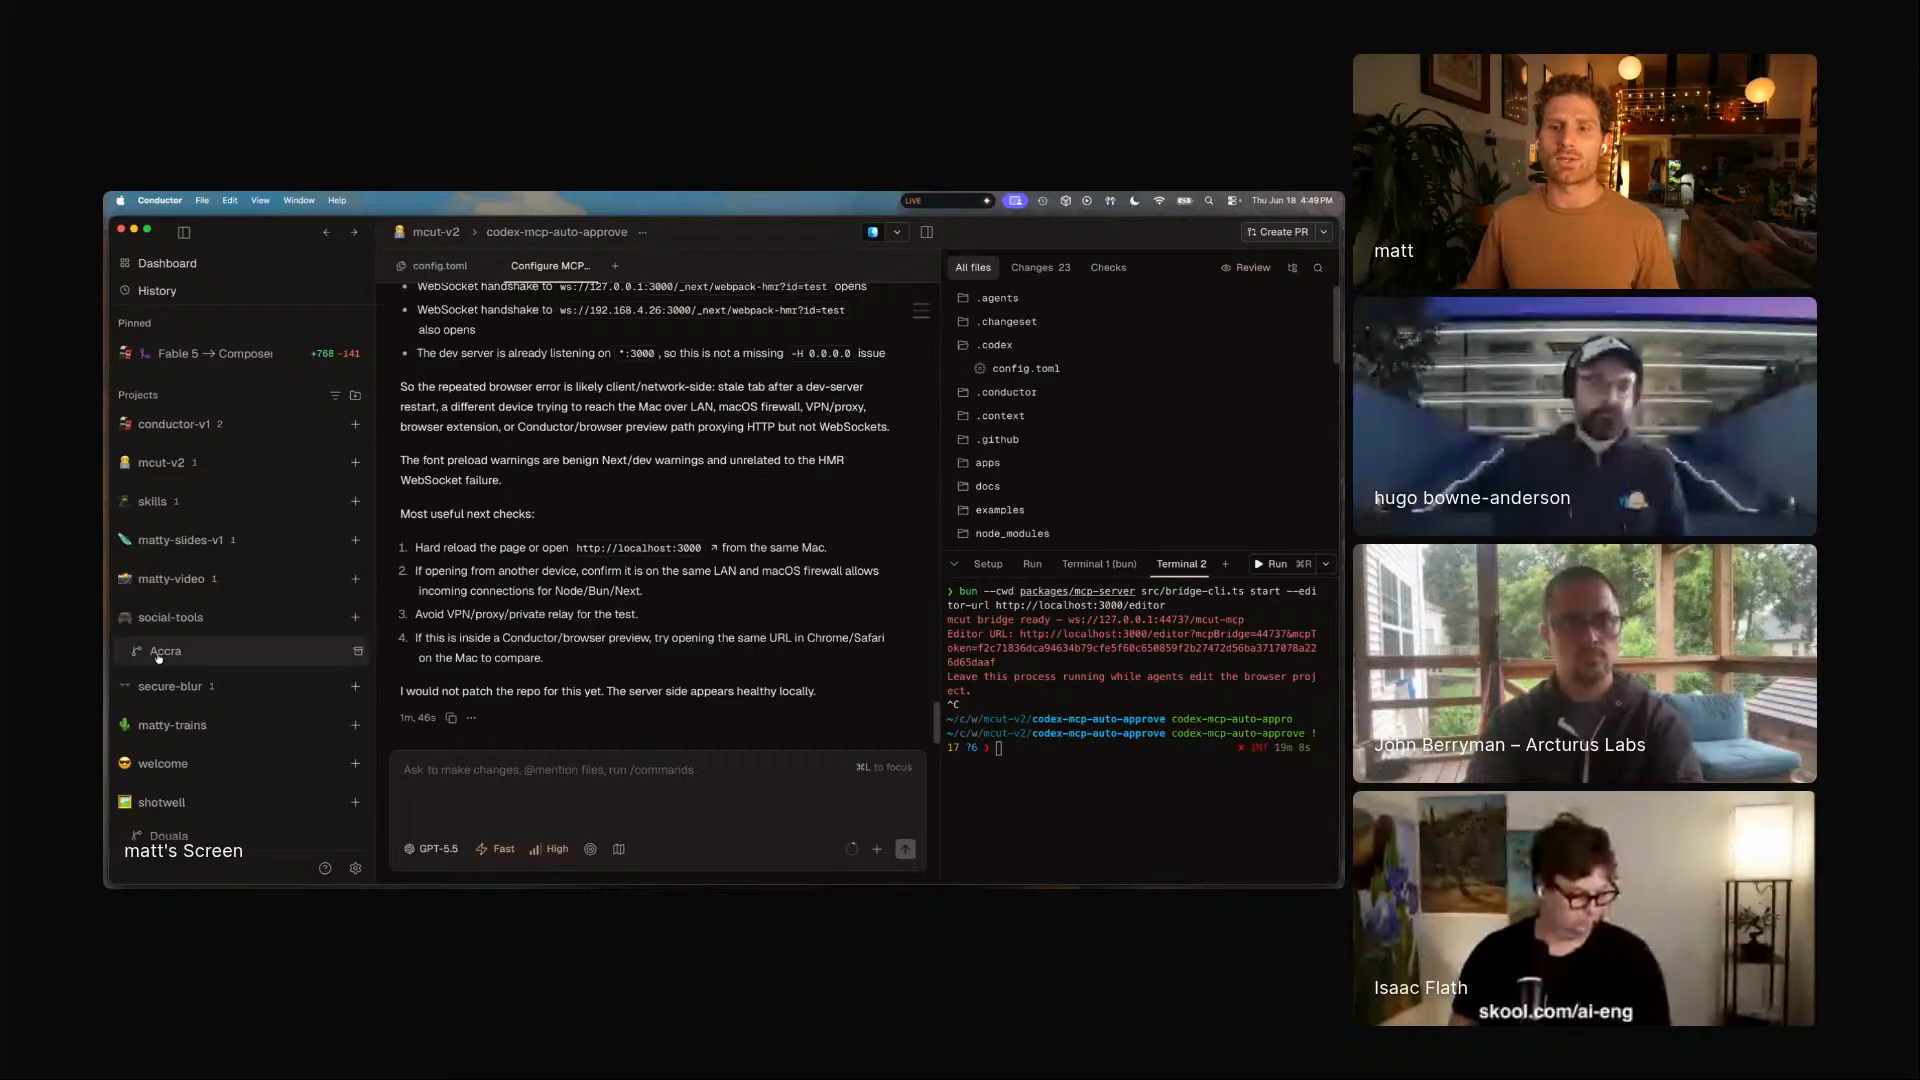Screen dimensions: 1920x1080
Task: Toggle the left sidebar panel icon
Action: (x=184, y=232)
